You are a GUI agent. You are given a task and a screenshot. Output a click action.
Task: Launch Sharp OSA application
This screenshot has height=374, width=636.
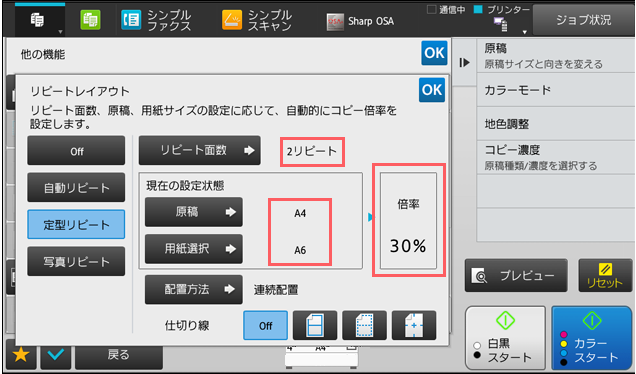[x=360, y=21]
